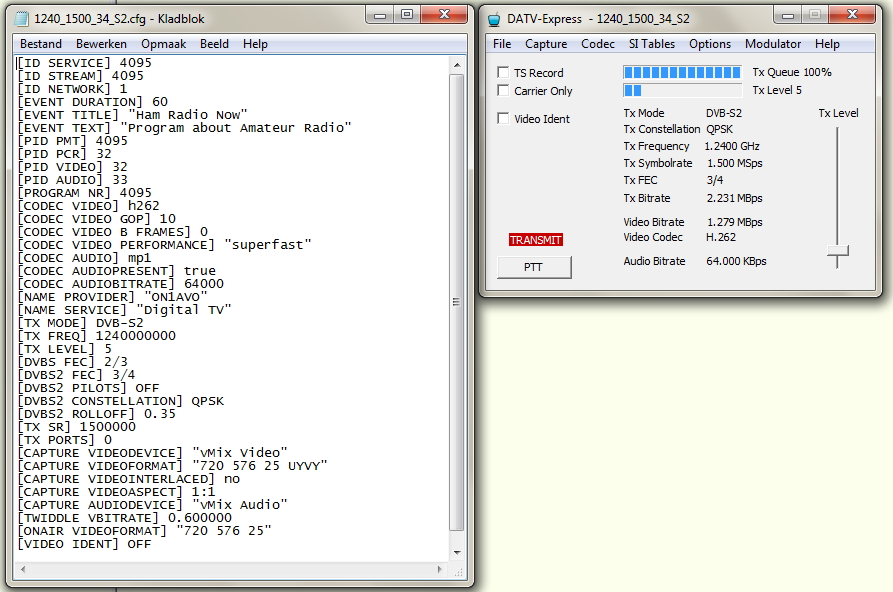Open Opmaak menu in Kladblok
Image resolution: width=893 pixels, height=592 pixels.
(x=163, y=44)
